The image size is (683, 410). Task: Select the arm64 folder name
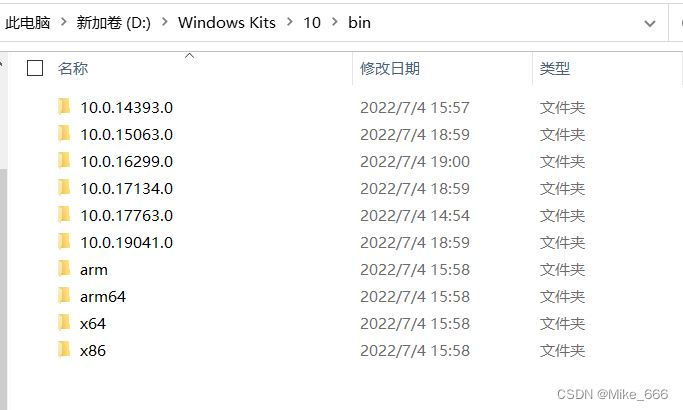[x=103, y=296]
